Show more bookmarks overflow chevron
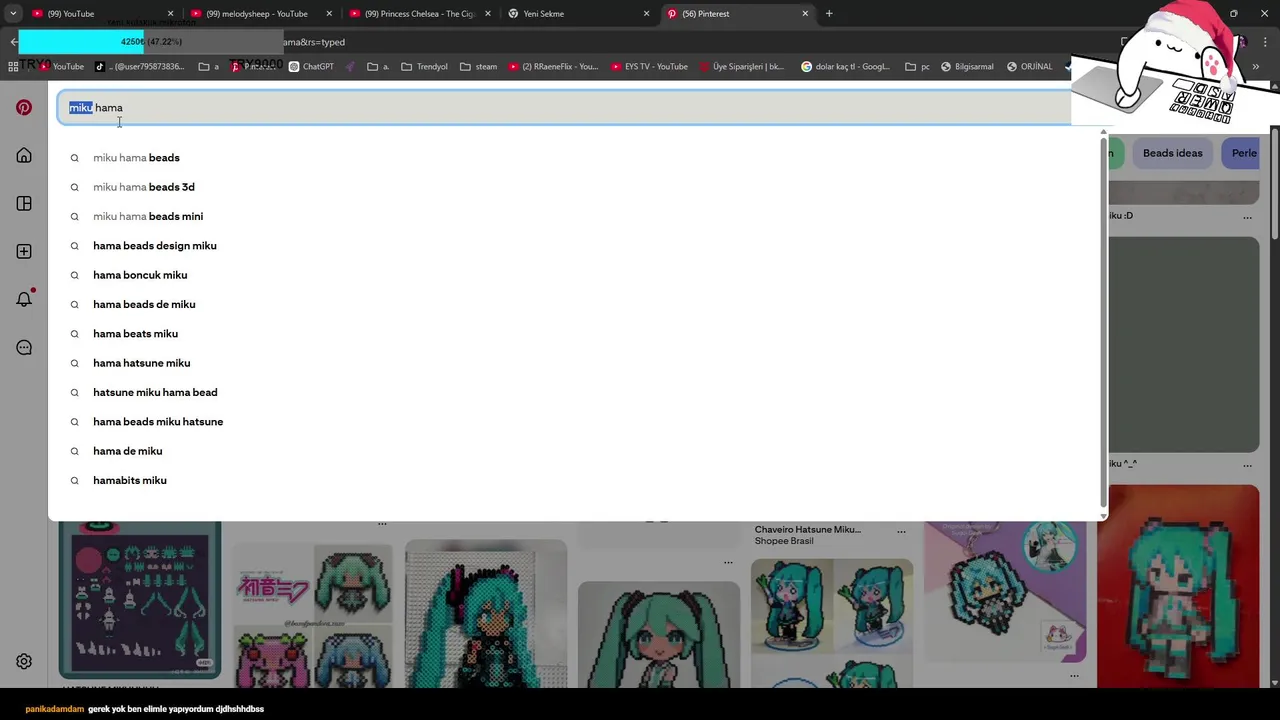Image resolution: width=1280 pixels, height=720 pixels. click(x=1256, y=66)
